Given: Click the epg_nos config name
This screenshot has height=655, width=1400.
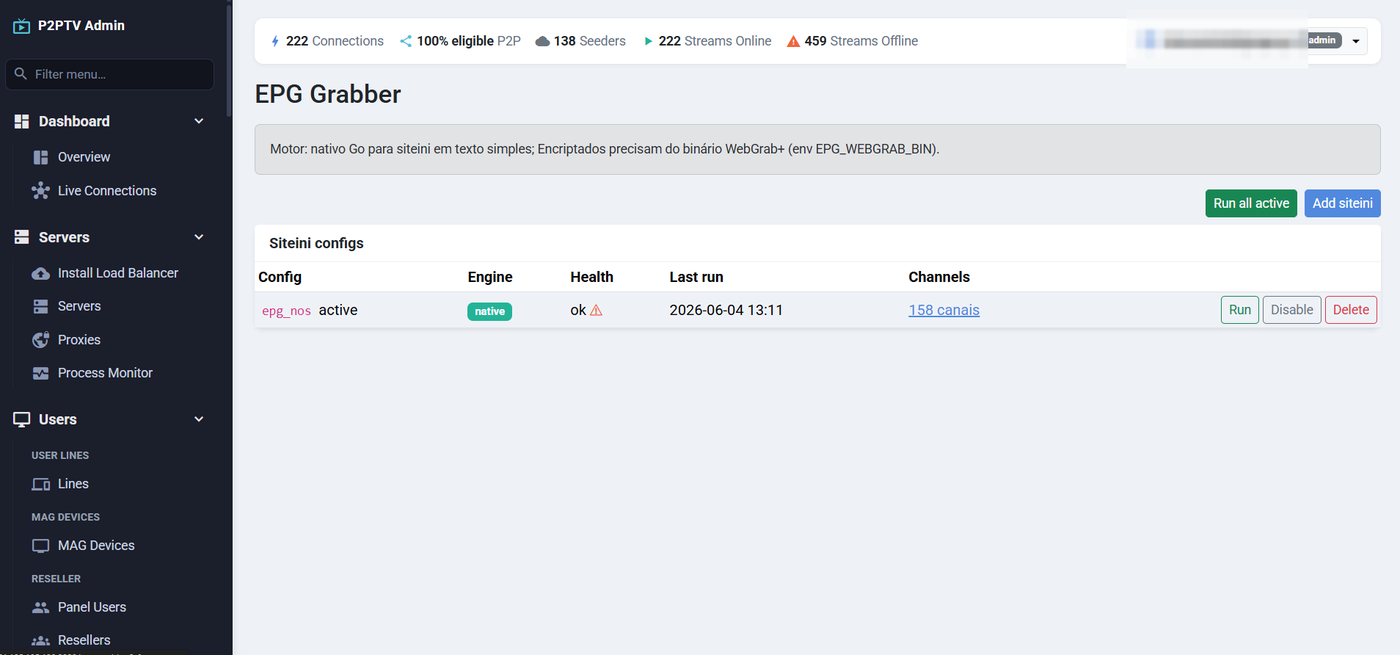Looking at the screenshot, I should point(287,311).
